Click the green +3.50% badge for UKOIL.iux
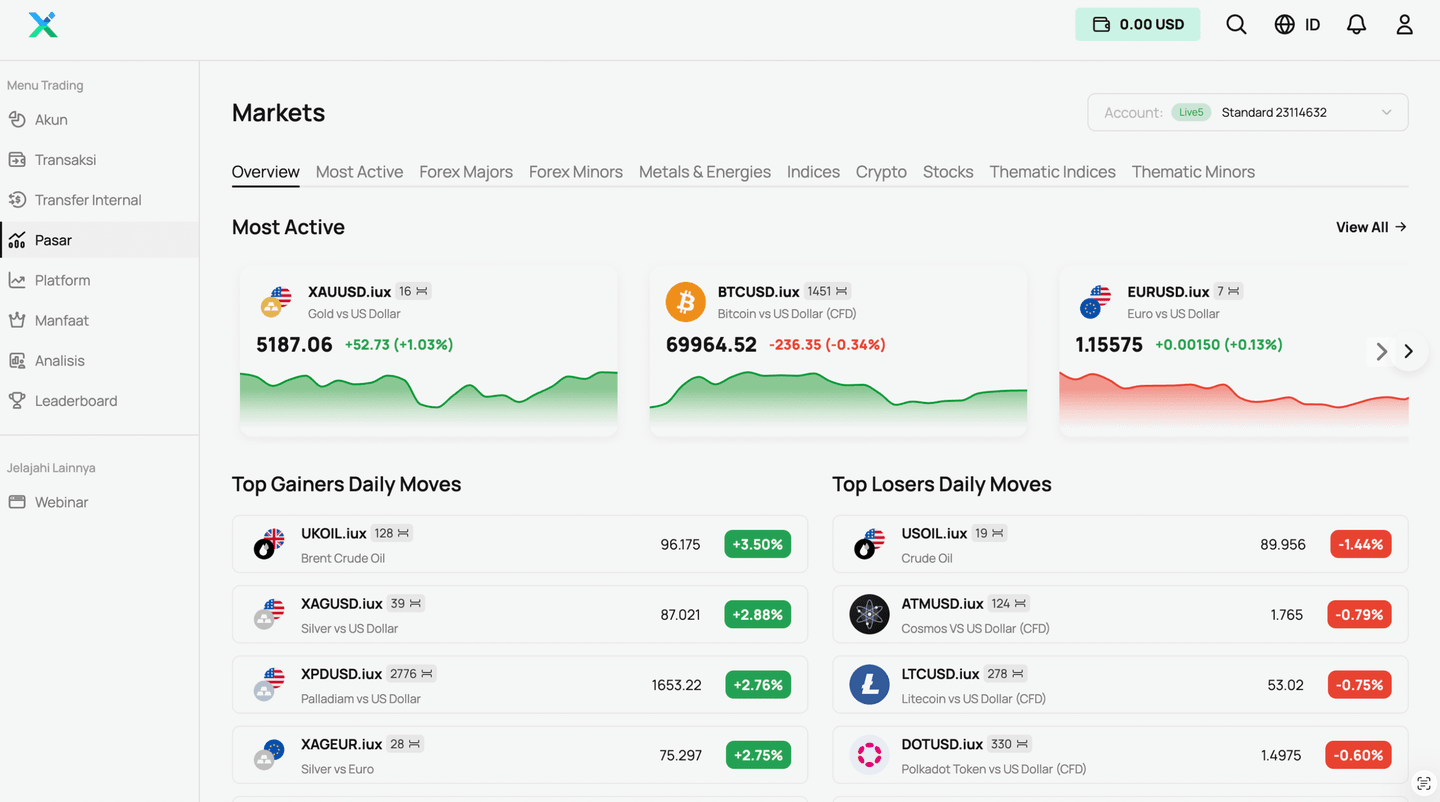Viewport: 1440px width, 802px height. 758,544
